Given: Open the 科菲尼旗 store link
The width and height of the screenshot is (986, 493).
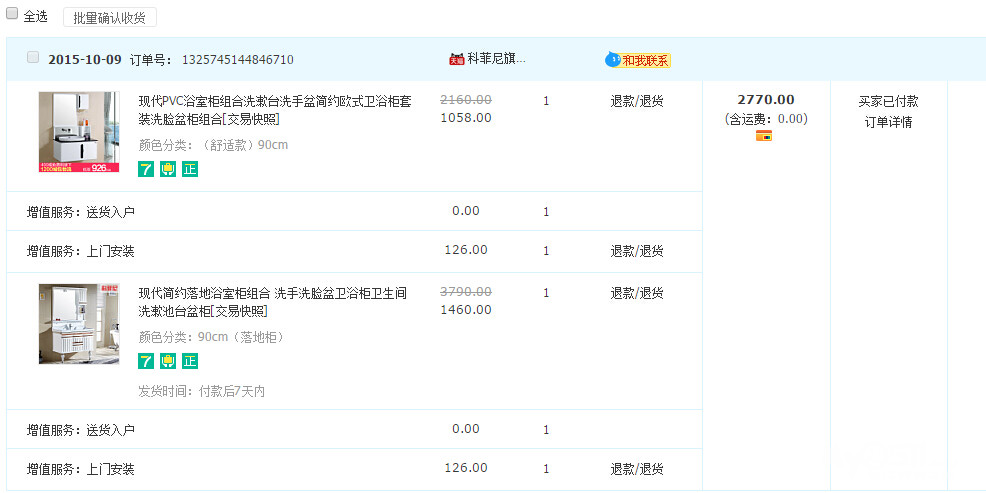Looking at the screenshot, I should tap(496, 59).
